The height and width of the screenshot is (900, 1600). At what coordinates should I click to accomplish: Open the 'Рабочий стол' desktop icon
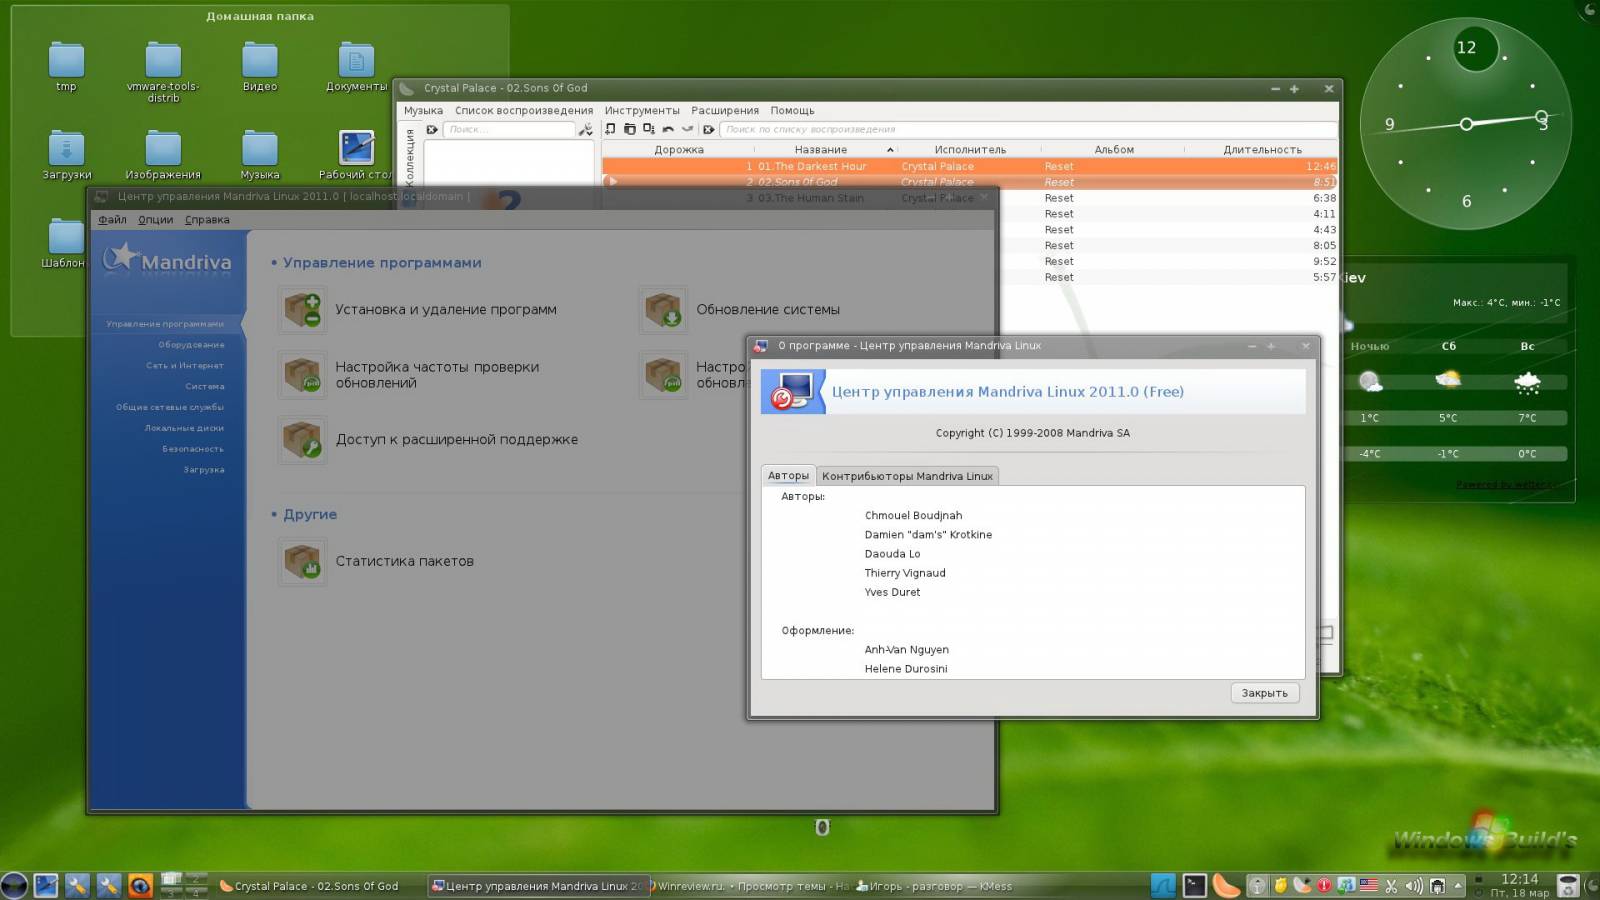pyautogui.click(x=356, y=155)
